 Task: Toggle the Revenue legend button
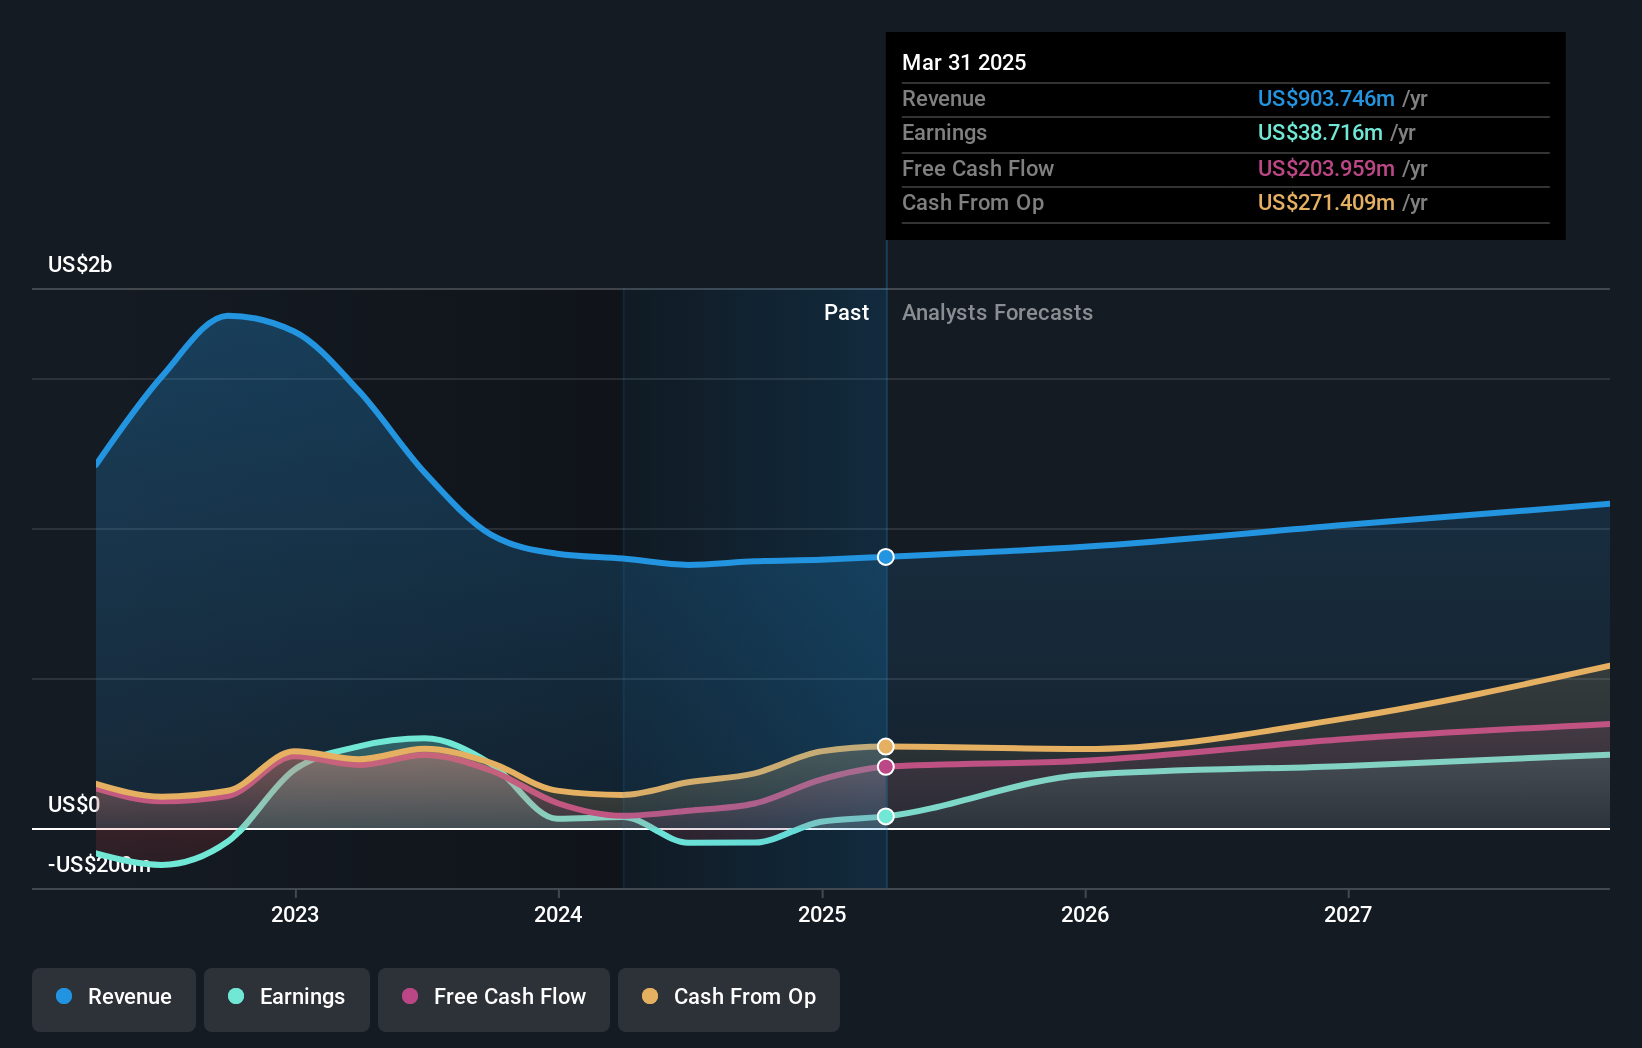pos(114,999)
